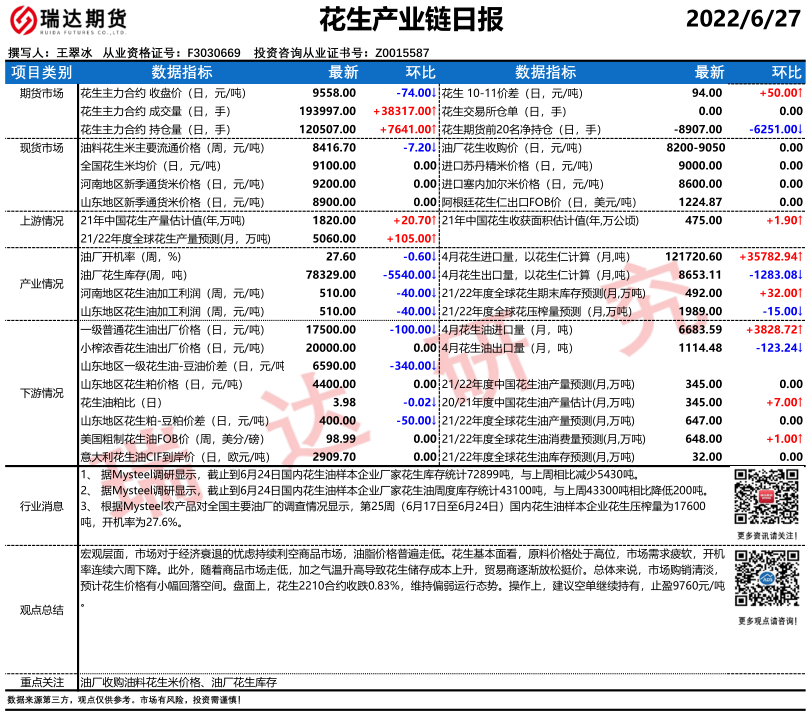The width and height of the screenshot is (810, 715).
Task: Select the 项目类别 column header
Action: click(x=41, y=73)
